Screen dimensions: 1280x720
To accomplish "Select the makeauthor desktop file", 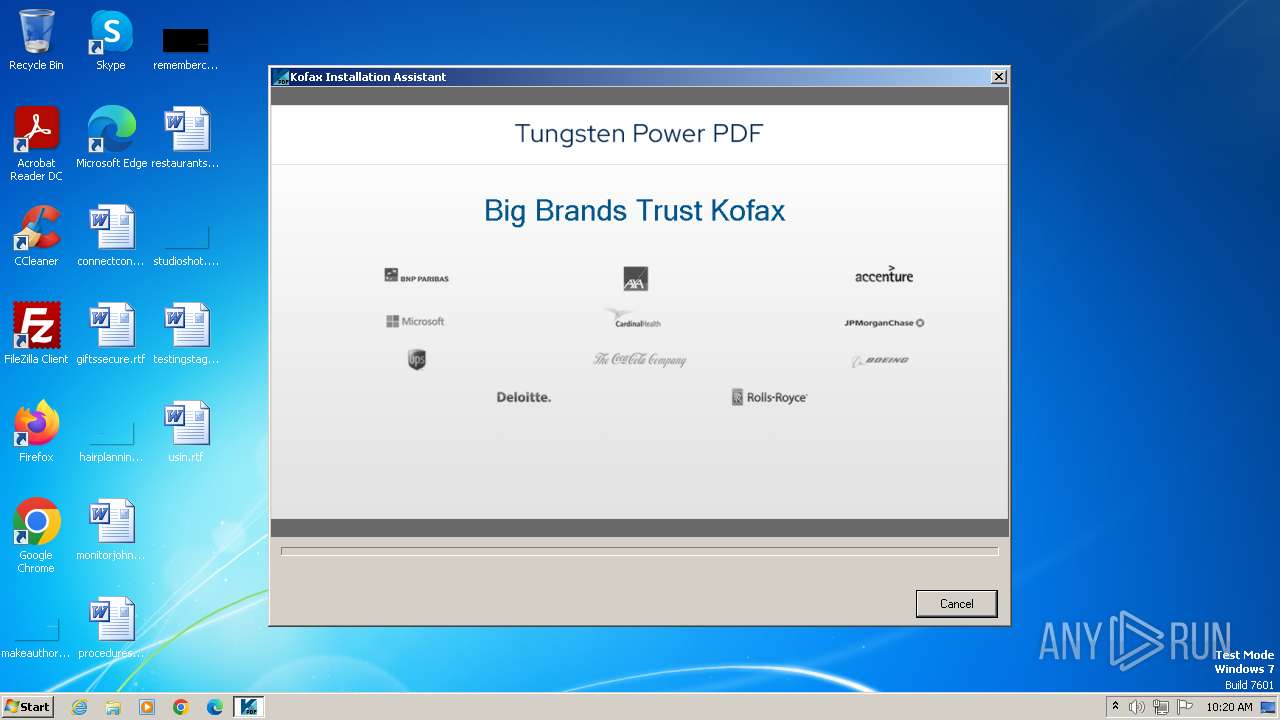I will [36, 636].
